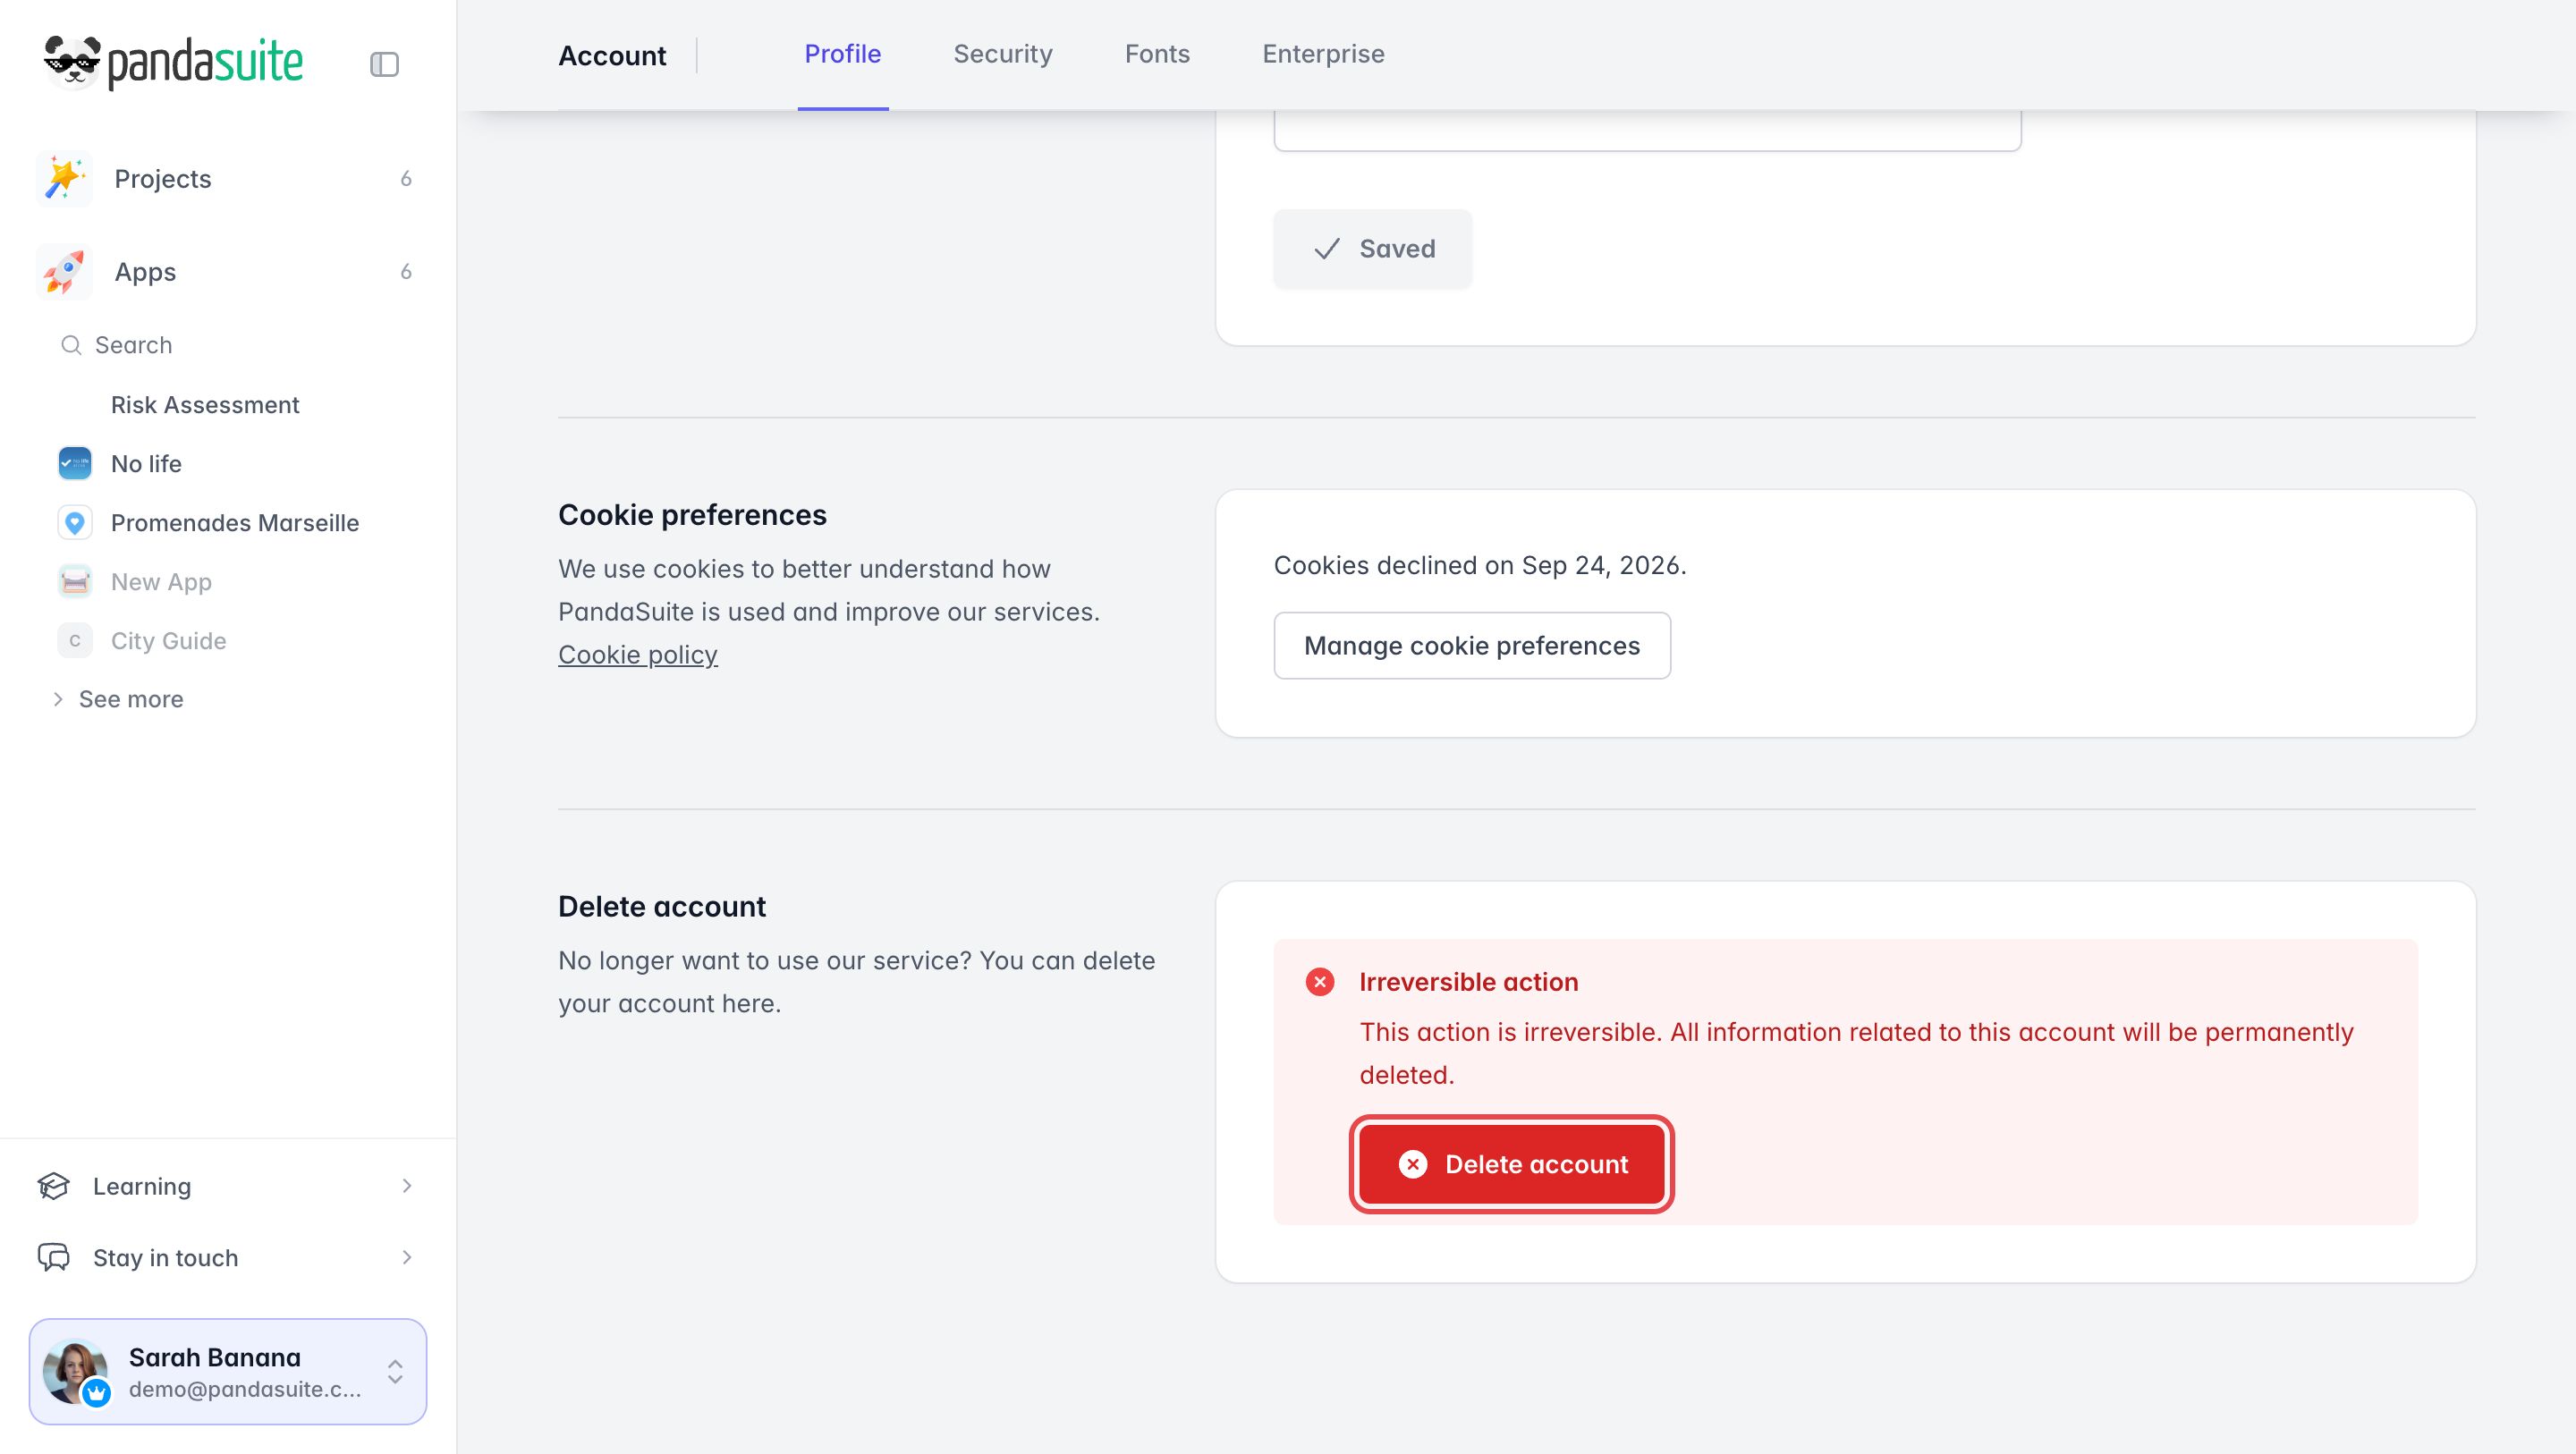
Task: Click the Stay in touch chat icon
Action: click(54, 1258)
